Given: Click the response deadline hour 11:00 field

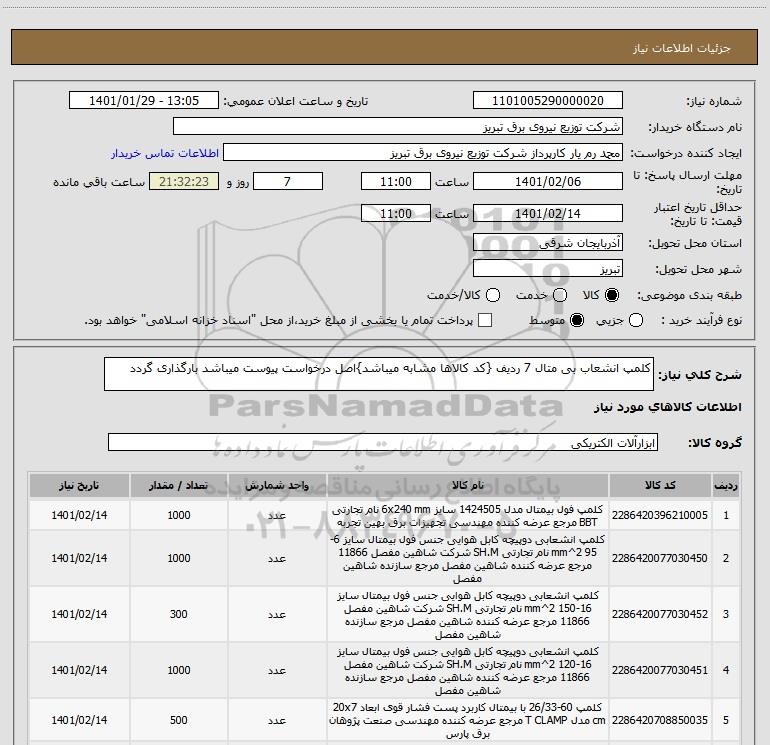Looking at the screenshot, I should 396,182.
